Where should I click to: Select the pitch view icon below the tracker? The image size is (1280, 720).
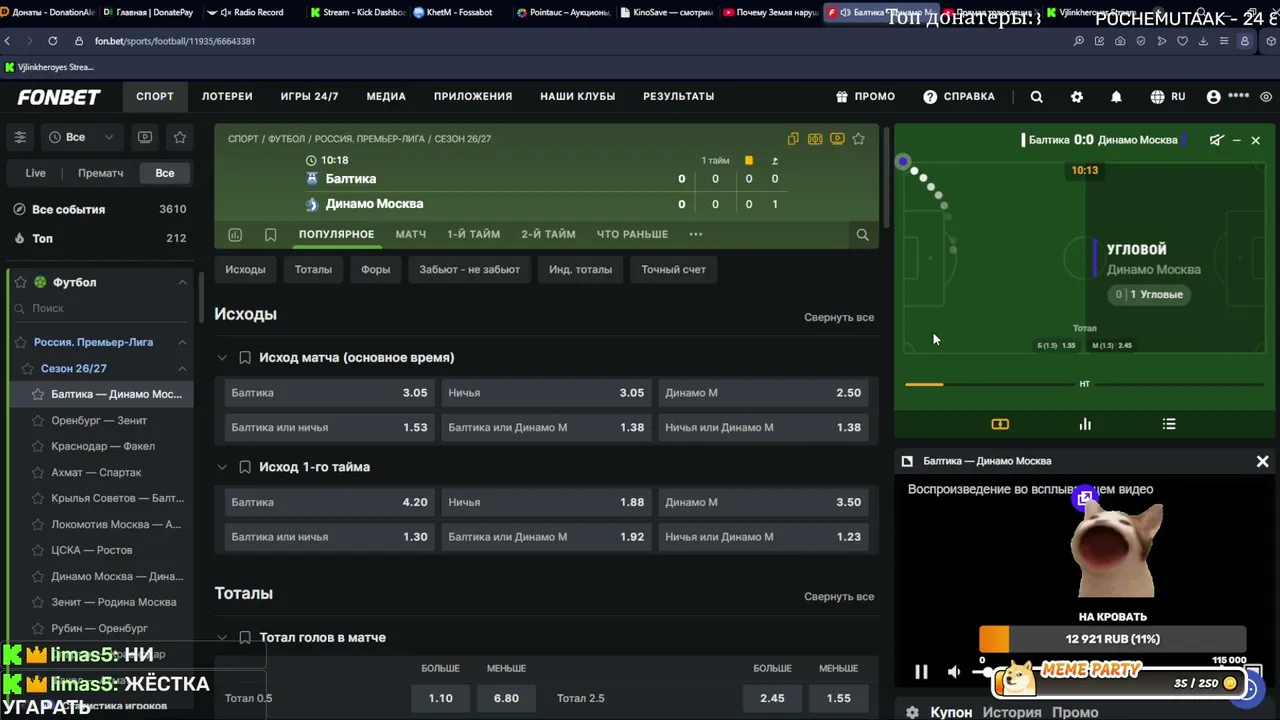click(x=1000, y=424)
